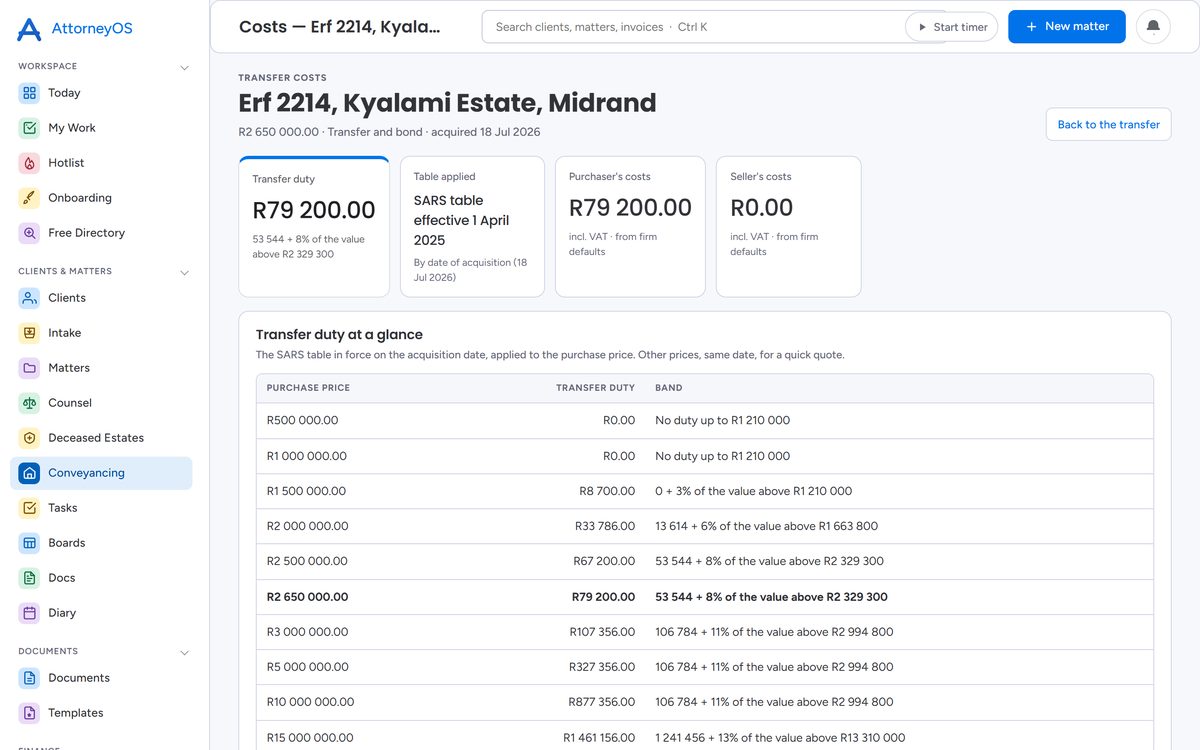Click the Clients people icon

click(29, 298)
